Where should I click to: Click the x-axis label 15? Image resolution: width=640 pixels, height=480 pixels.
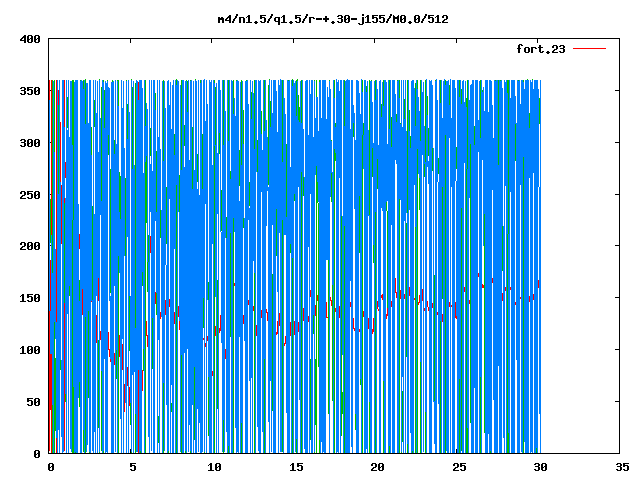coord(296,467)
